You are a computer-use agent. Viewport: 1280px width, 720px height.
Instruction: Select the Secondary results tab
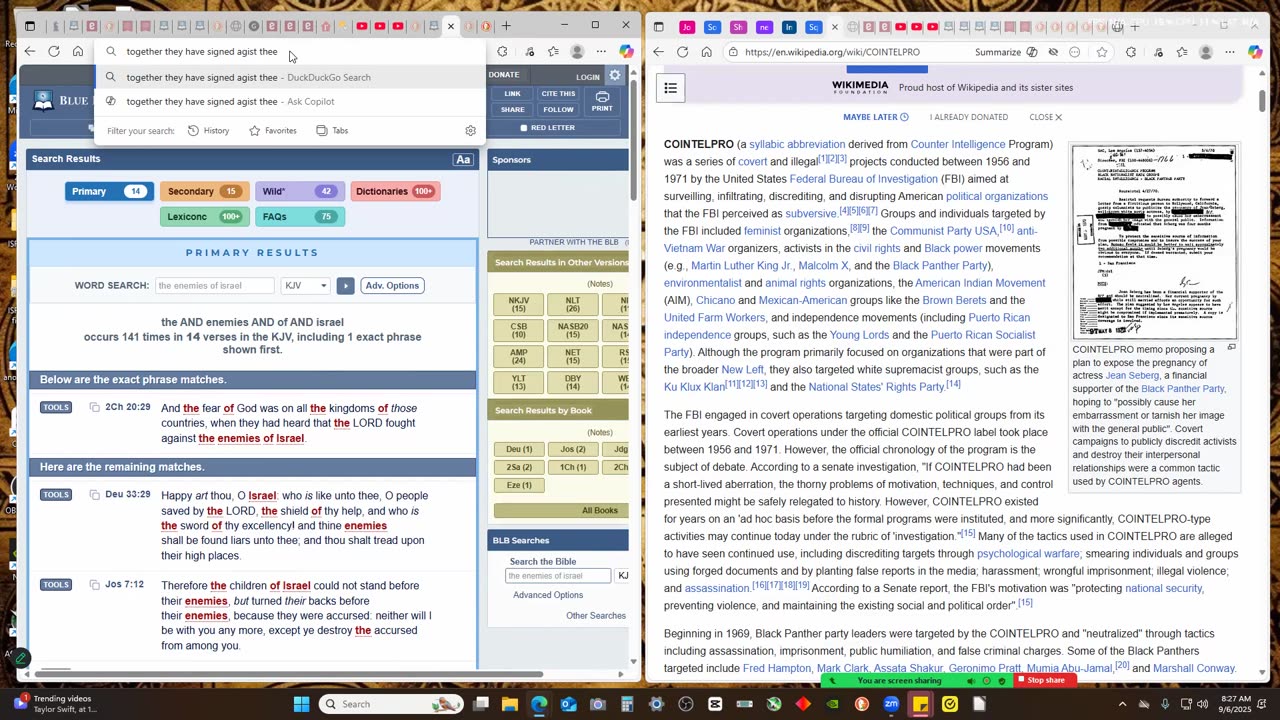[x=204, y=191]
